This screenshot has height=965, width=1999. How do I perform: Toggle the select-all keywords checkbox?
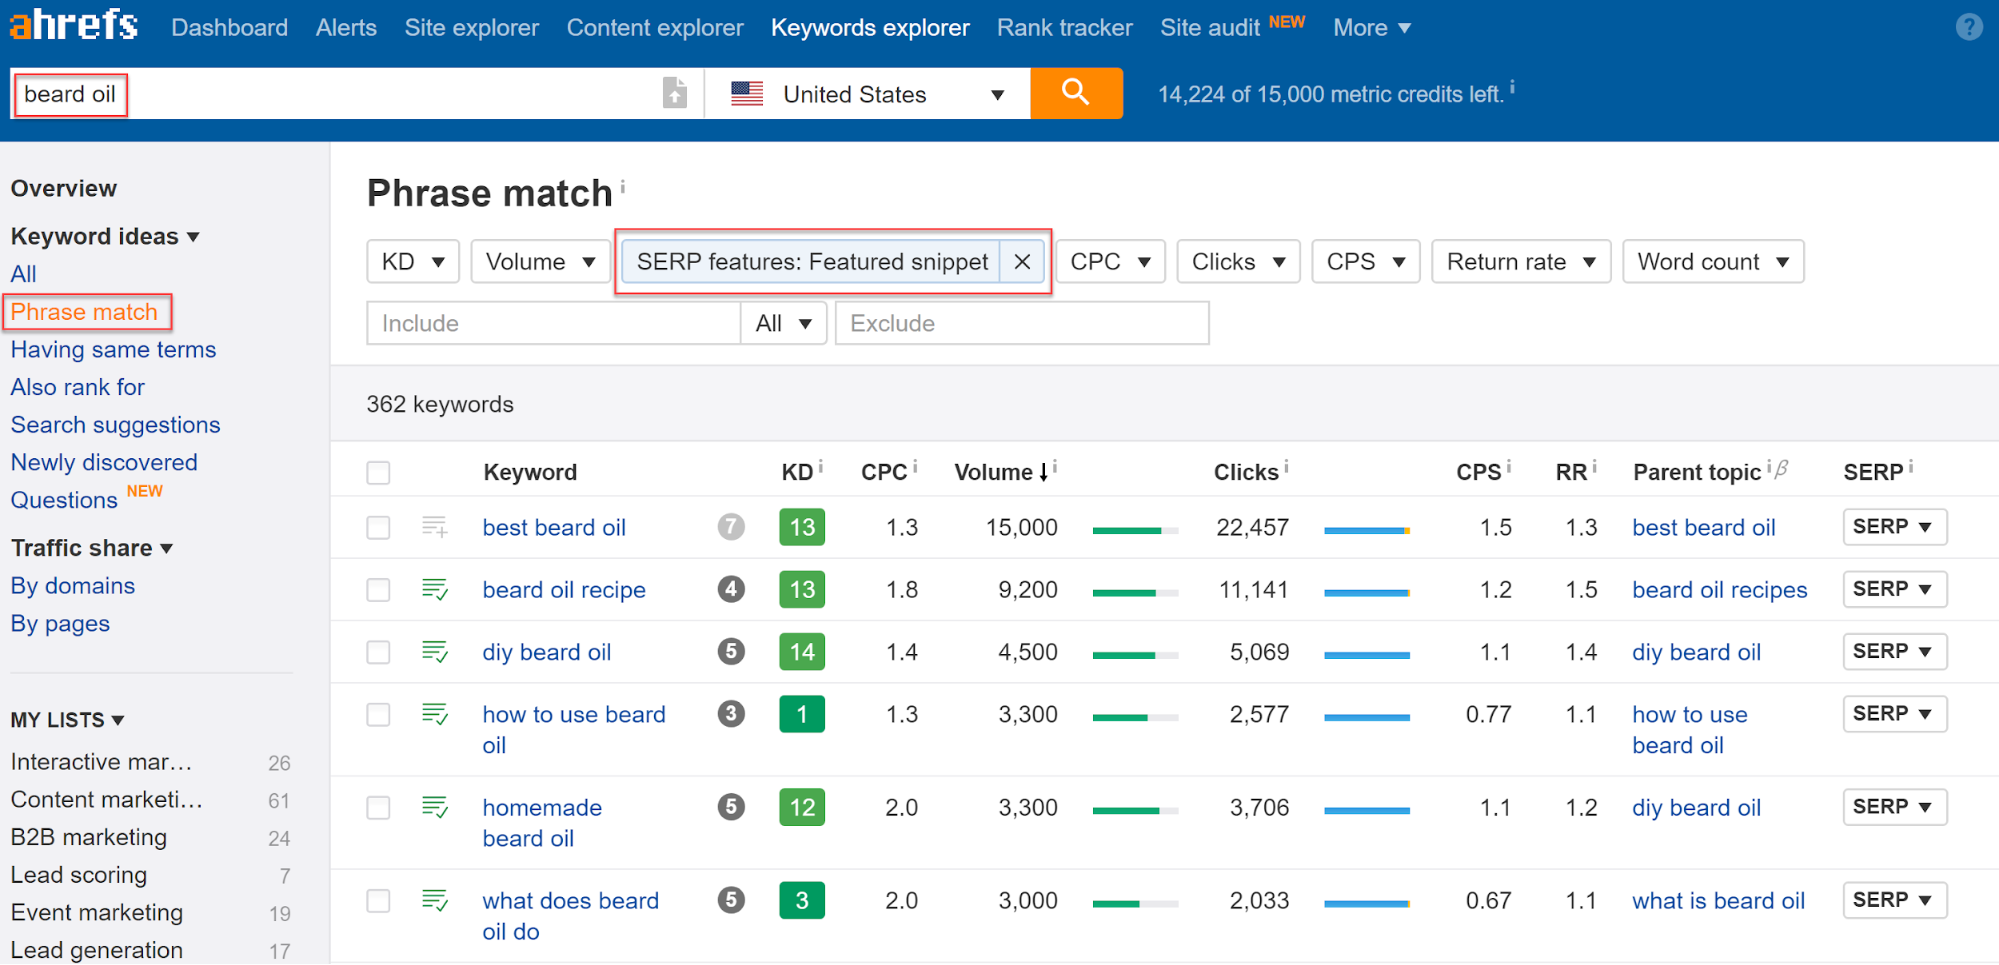(378, 472)
